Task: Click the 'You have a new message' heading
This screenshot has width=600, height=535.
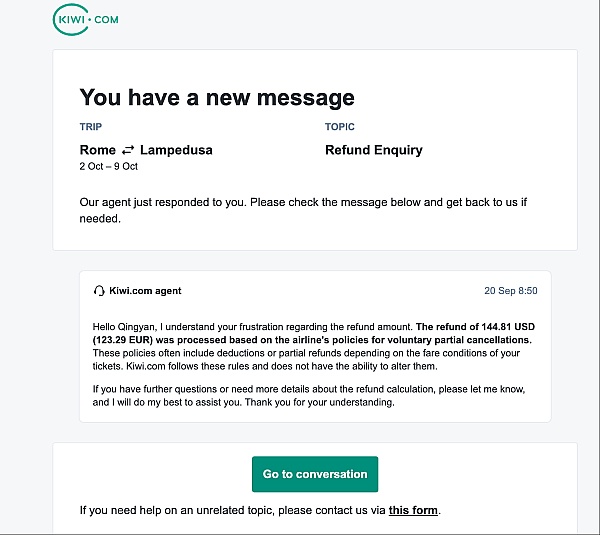Action: coord(217,97)
